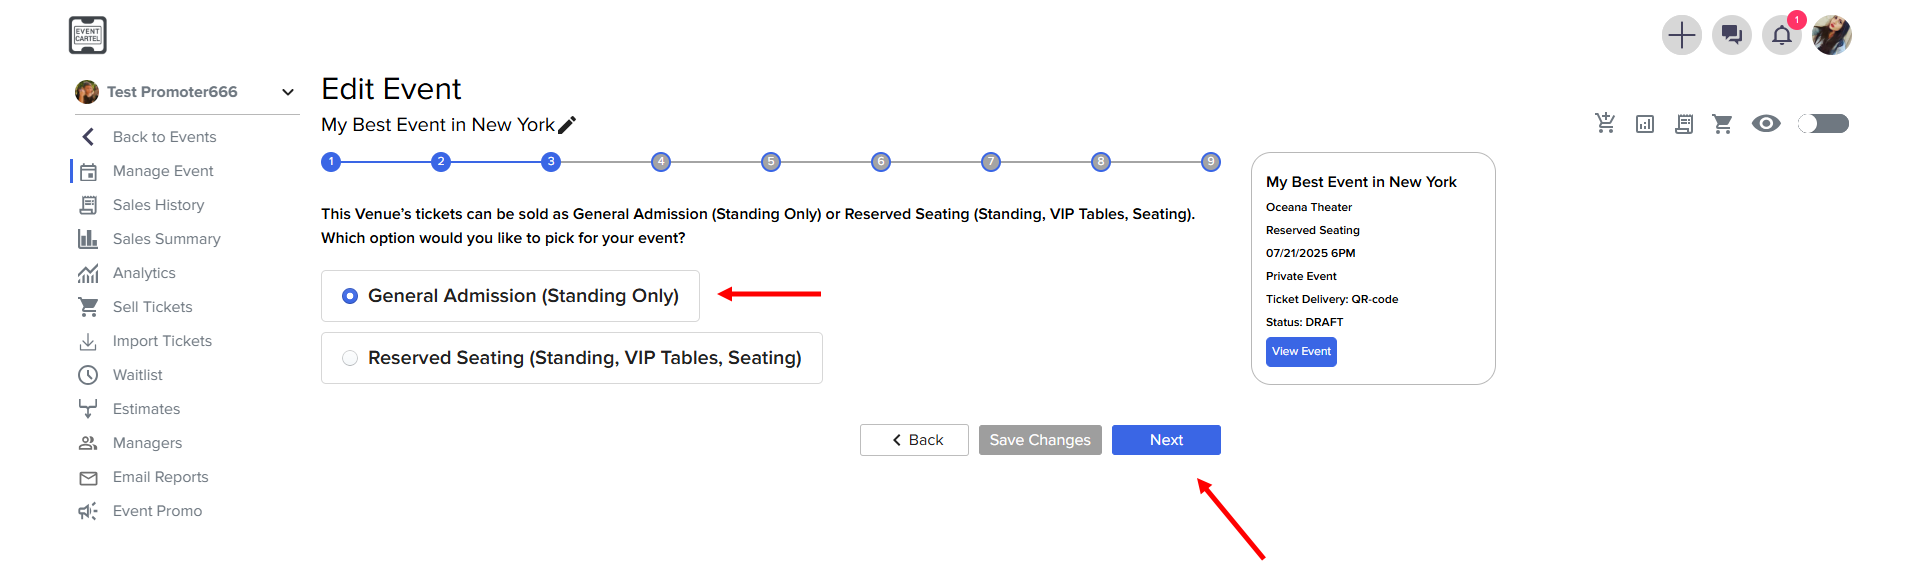Click the solid shopping cart toolbar icon
The height and width of the screenshot is (572, 1920).
pos(1722,124)
